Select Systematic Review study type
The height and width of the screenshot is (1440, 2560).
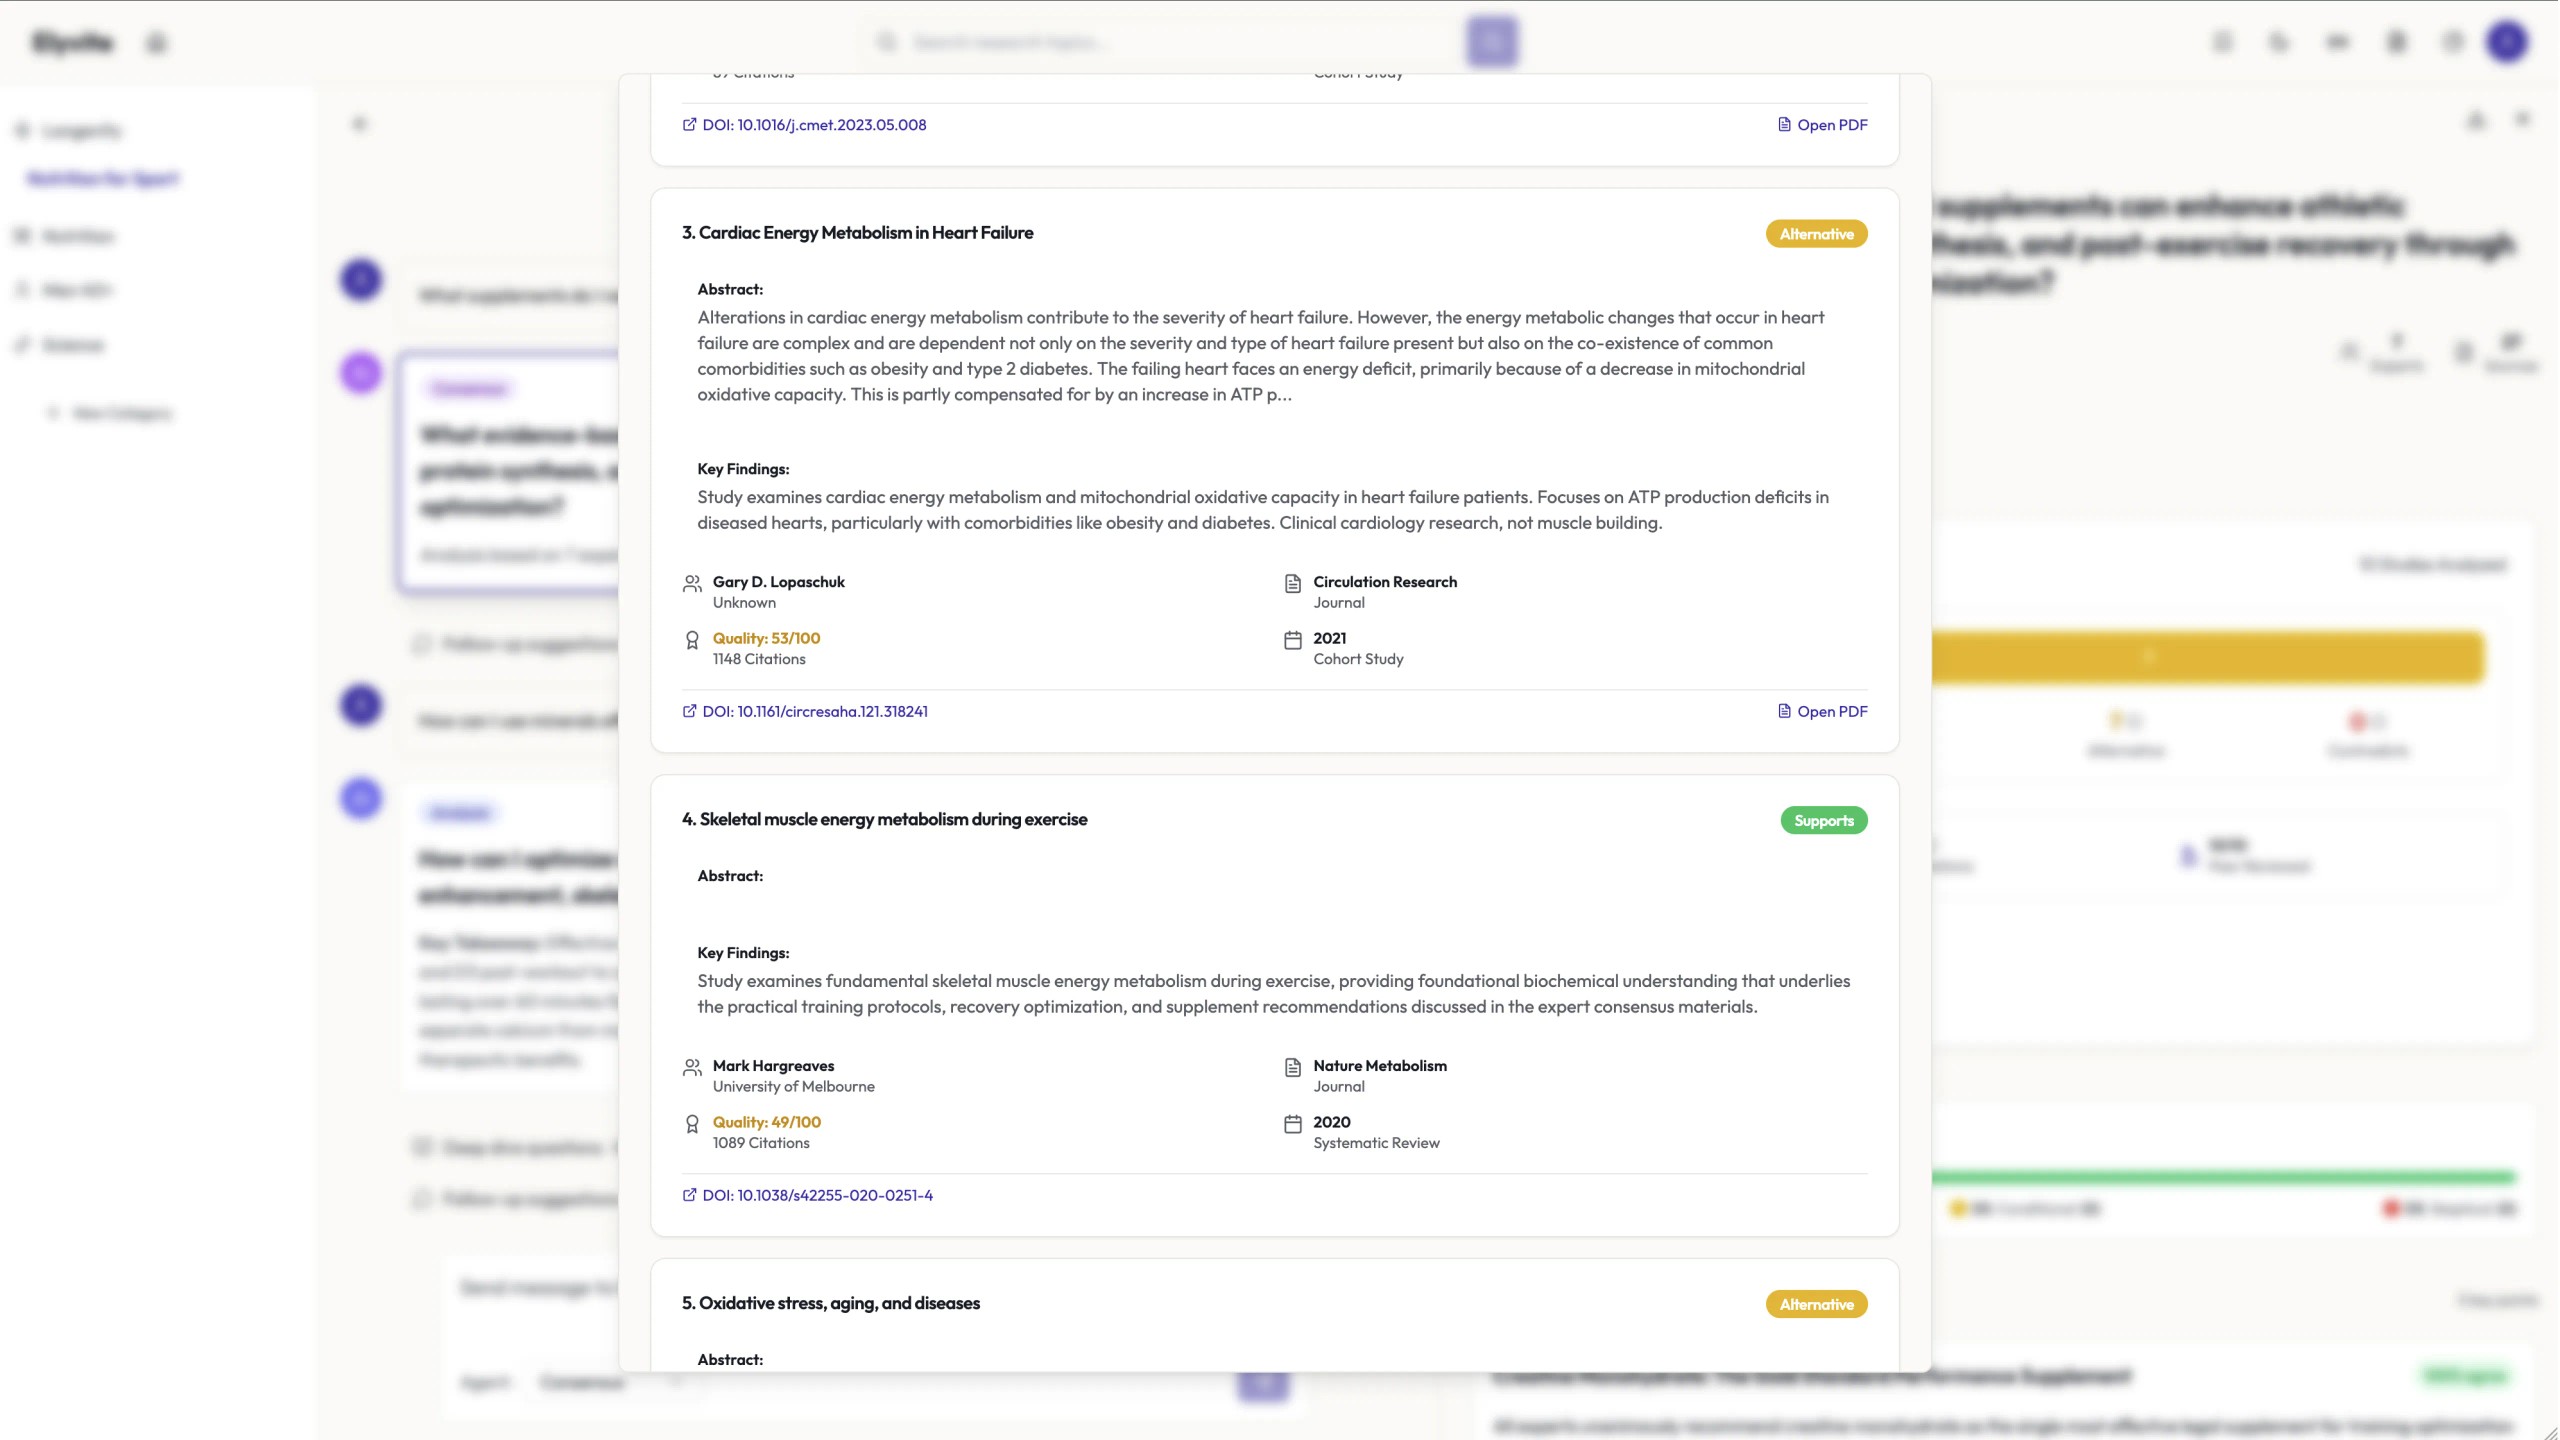click(1376, 1143)
